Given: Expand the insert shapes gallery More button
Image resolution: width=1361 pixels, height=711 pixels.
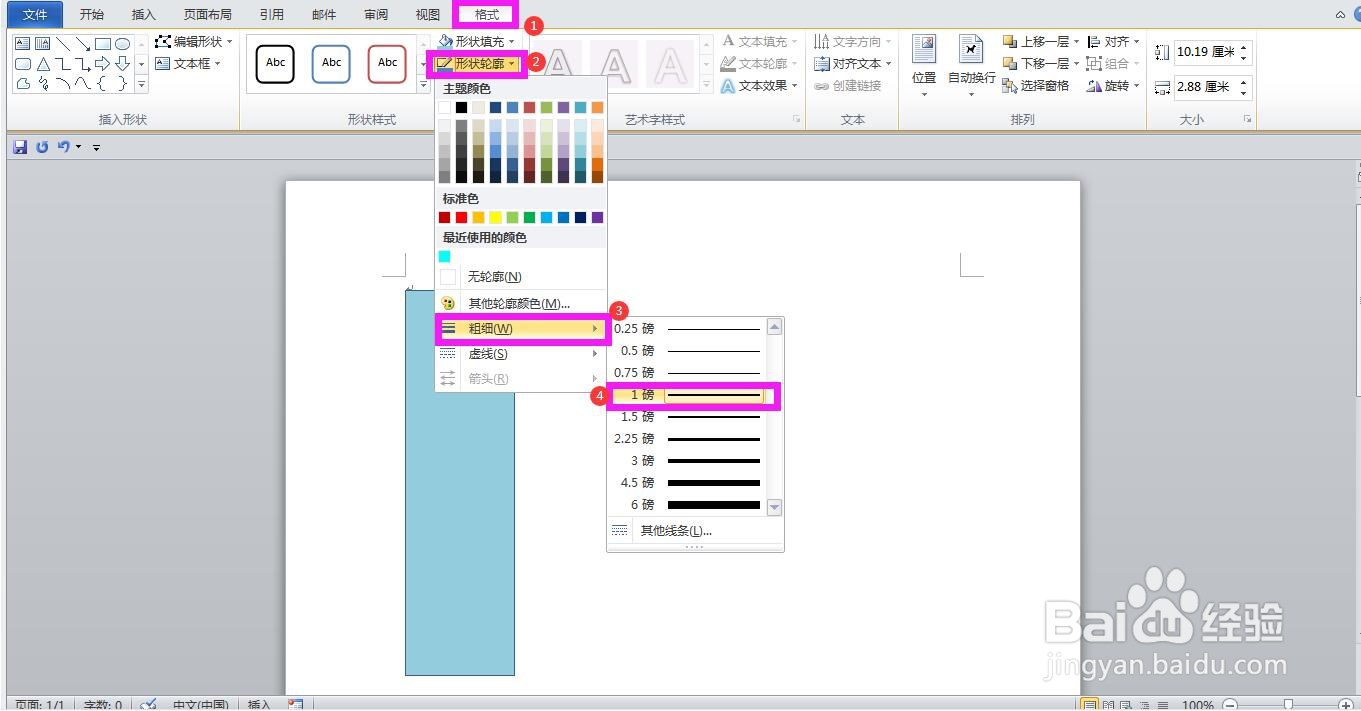Looking at the screenshot, I should (141, 86).
